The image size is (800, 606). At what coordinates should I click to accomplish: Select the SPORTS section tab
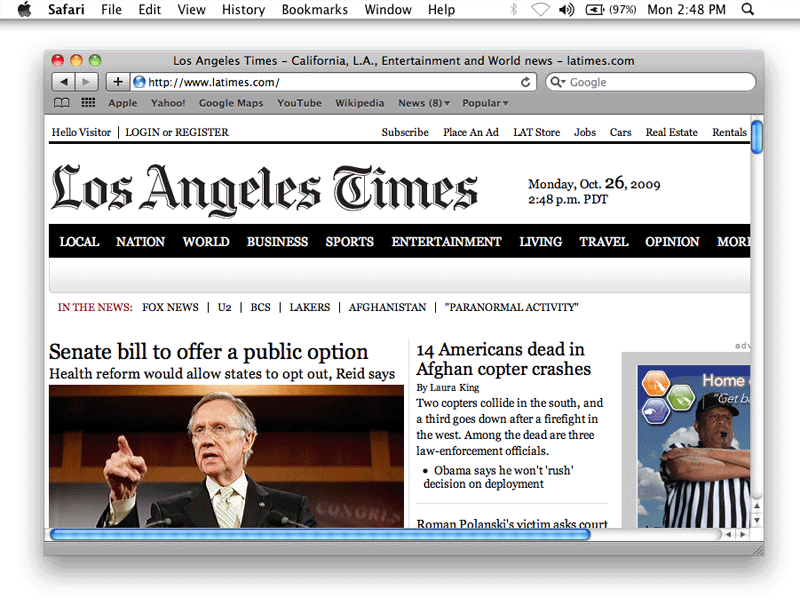[349, 241]
